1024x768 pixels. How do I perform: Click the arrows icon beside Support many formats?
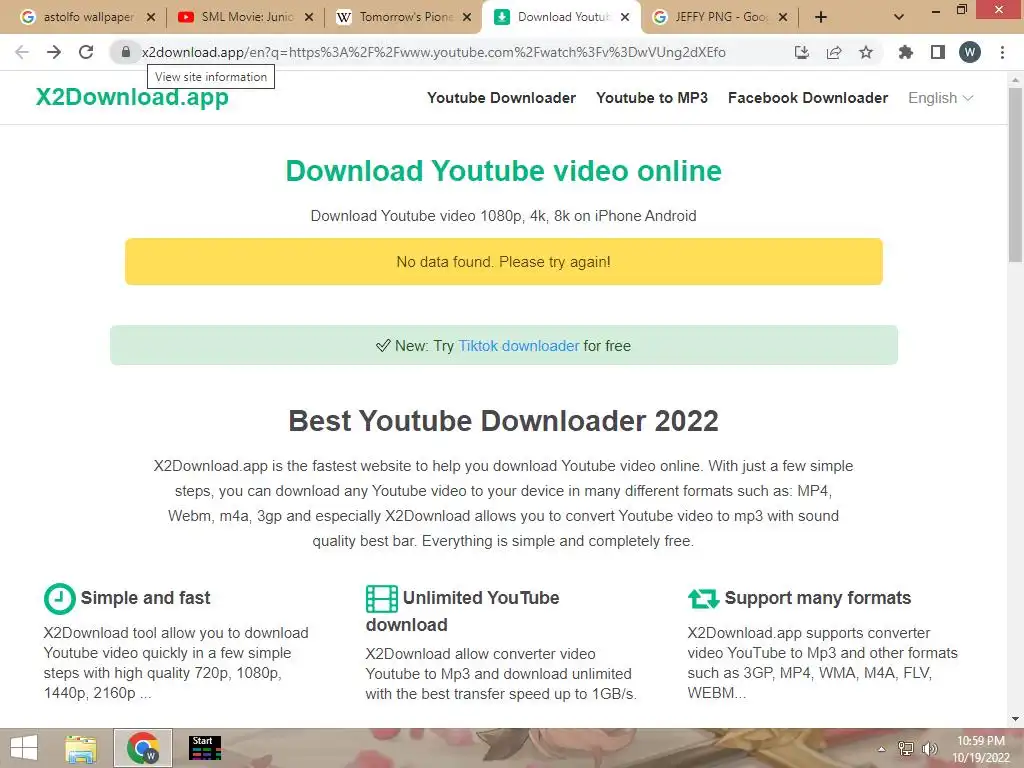coord(703,598)
